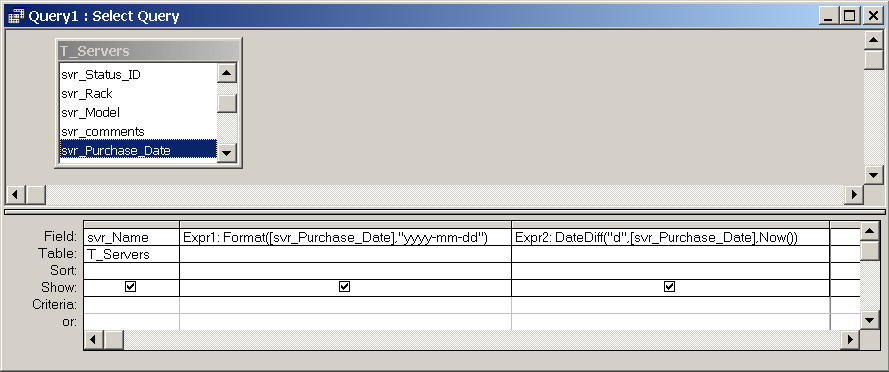Minimize the Query1 window
Viewport: 889px width, 372px height.
point(828,16)
